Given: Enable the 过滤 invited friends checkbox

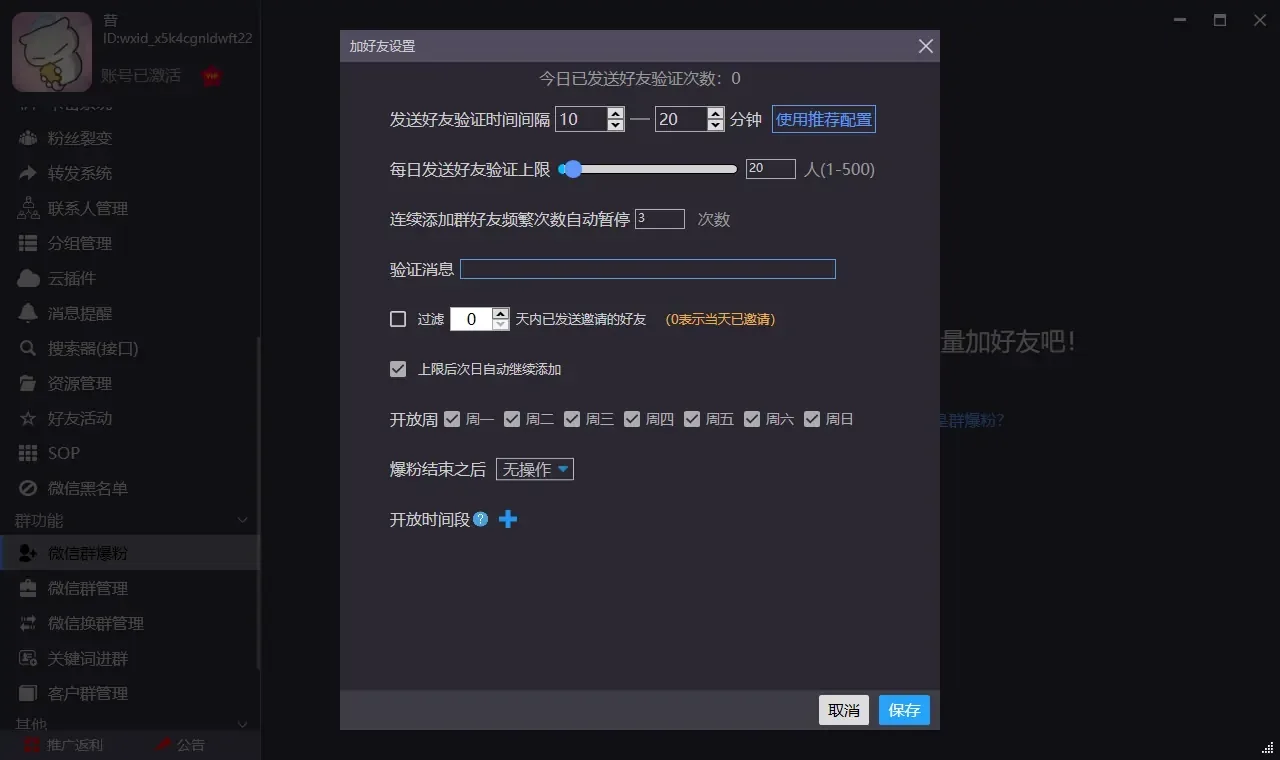Looking at the screenshot, I should click(x=398, y=319).
